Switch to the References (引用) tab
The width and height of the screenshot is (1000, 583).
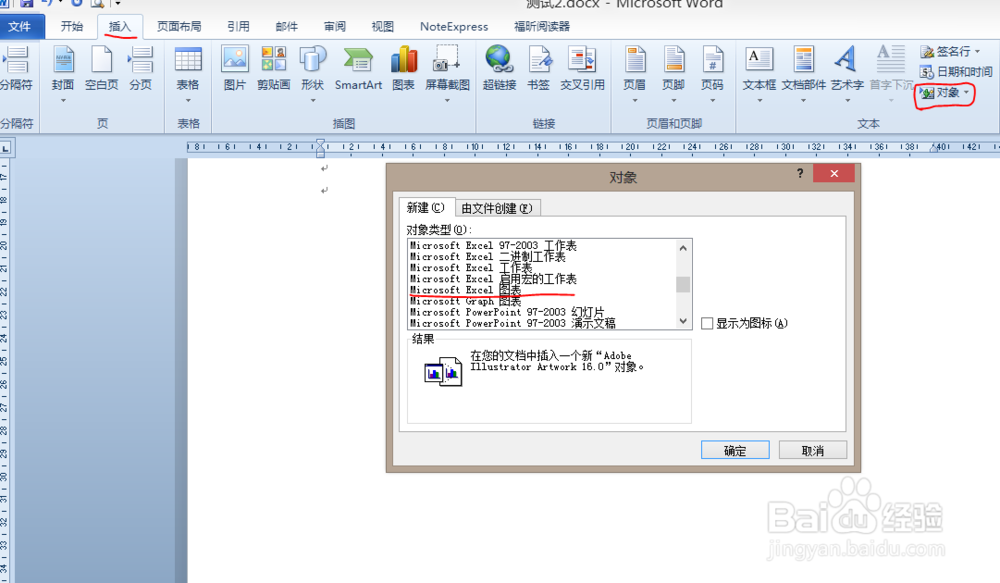point(238,26)
